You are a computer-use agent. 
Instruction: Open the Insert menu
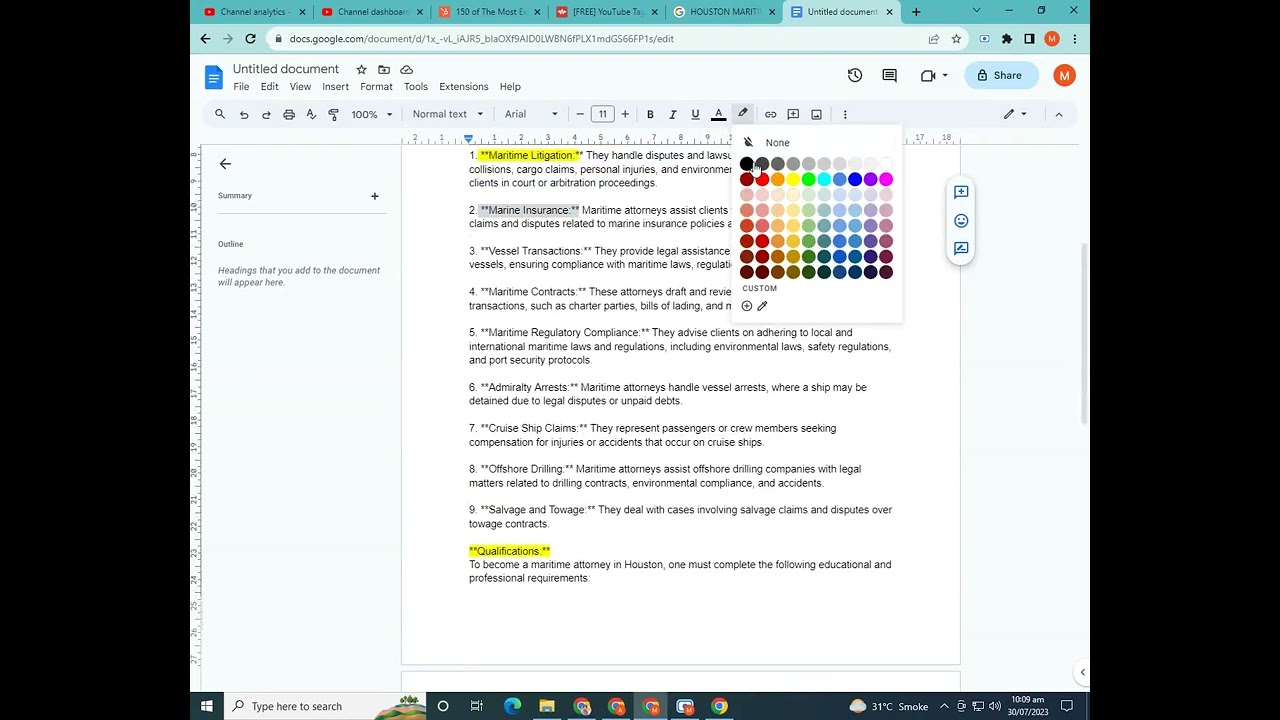click(335, 87)
